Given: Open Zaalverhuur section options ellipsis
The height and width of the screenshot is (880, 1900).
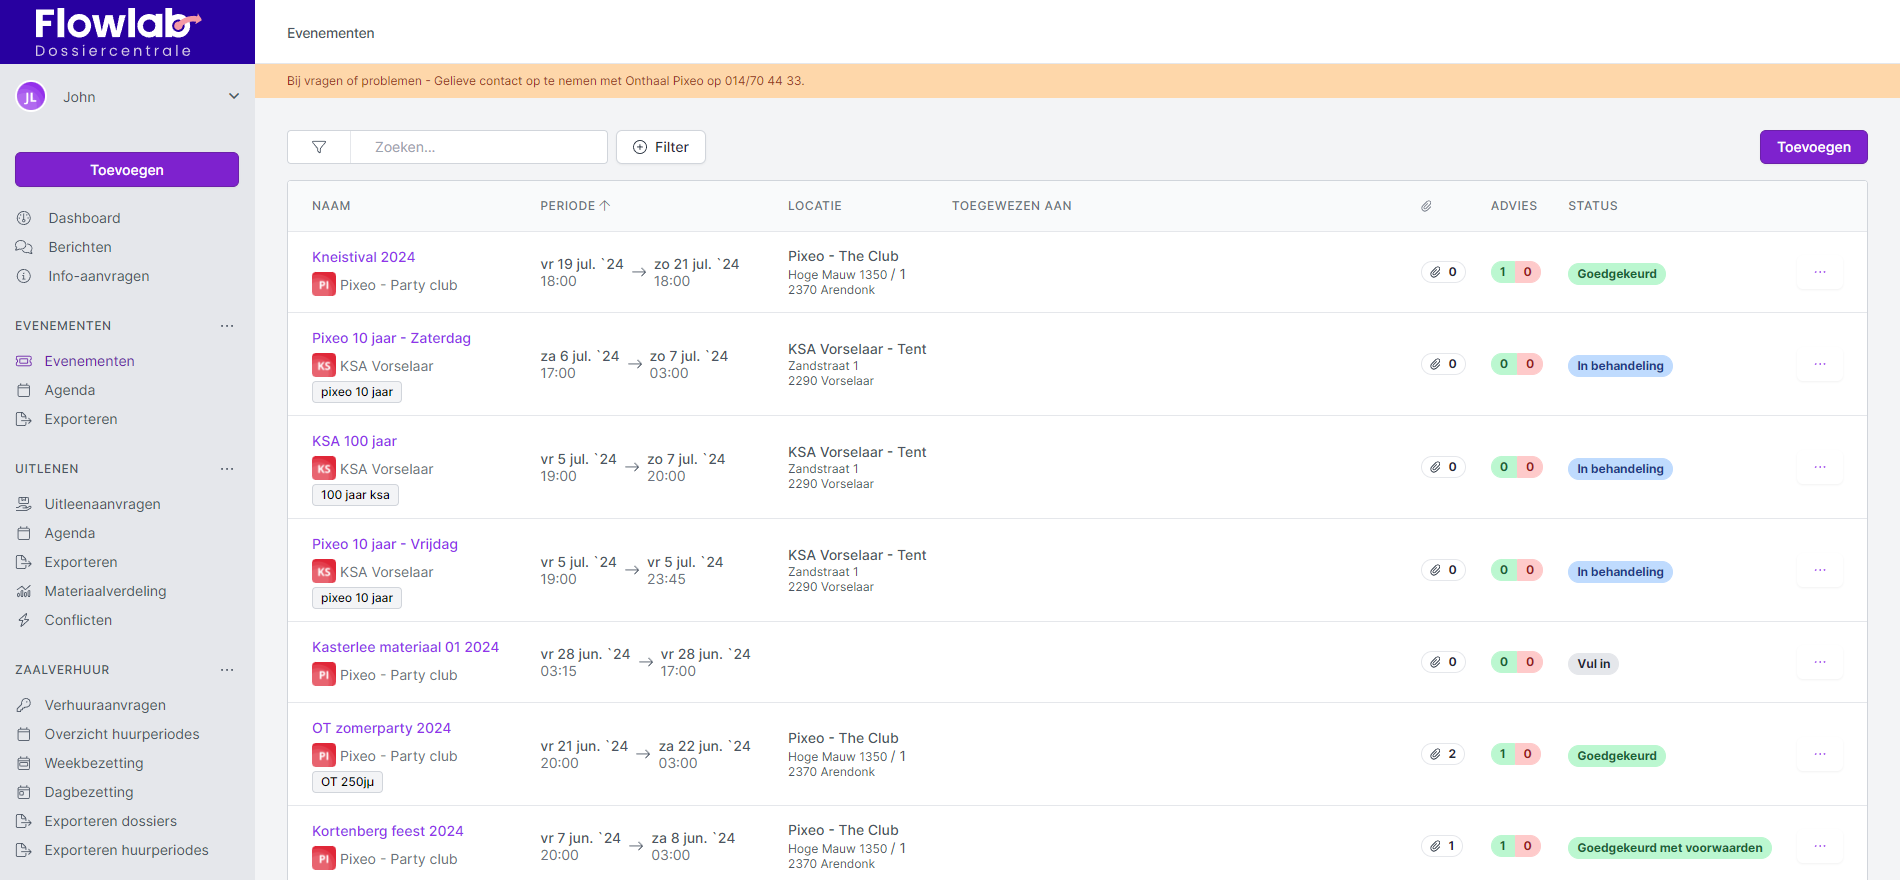Looking at the screenshot, I should [227, 670].
